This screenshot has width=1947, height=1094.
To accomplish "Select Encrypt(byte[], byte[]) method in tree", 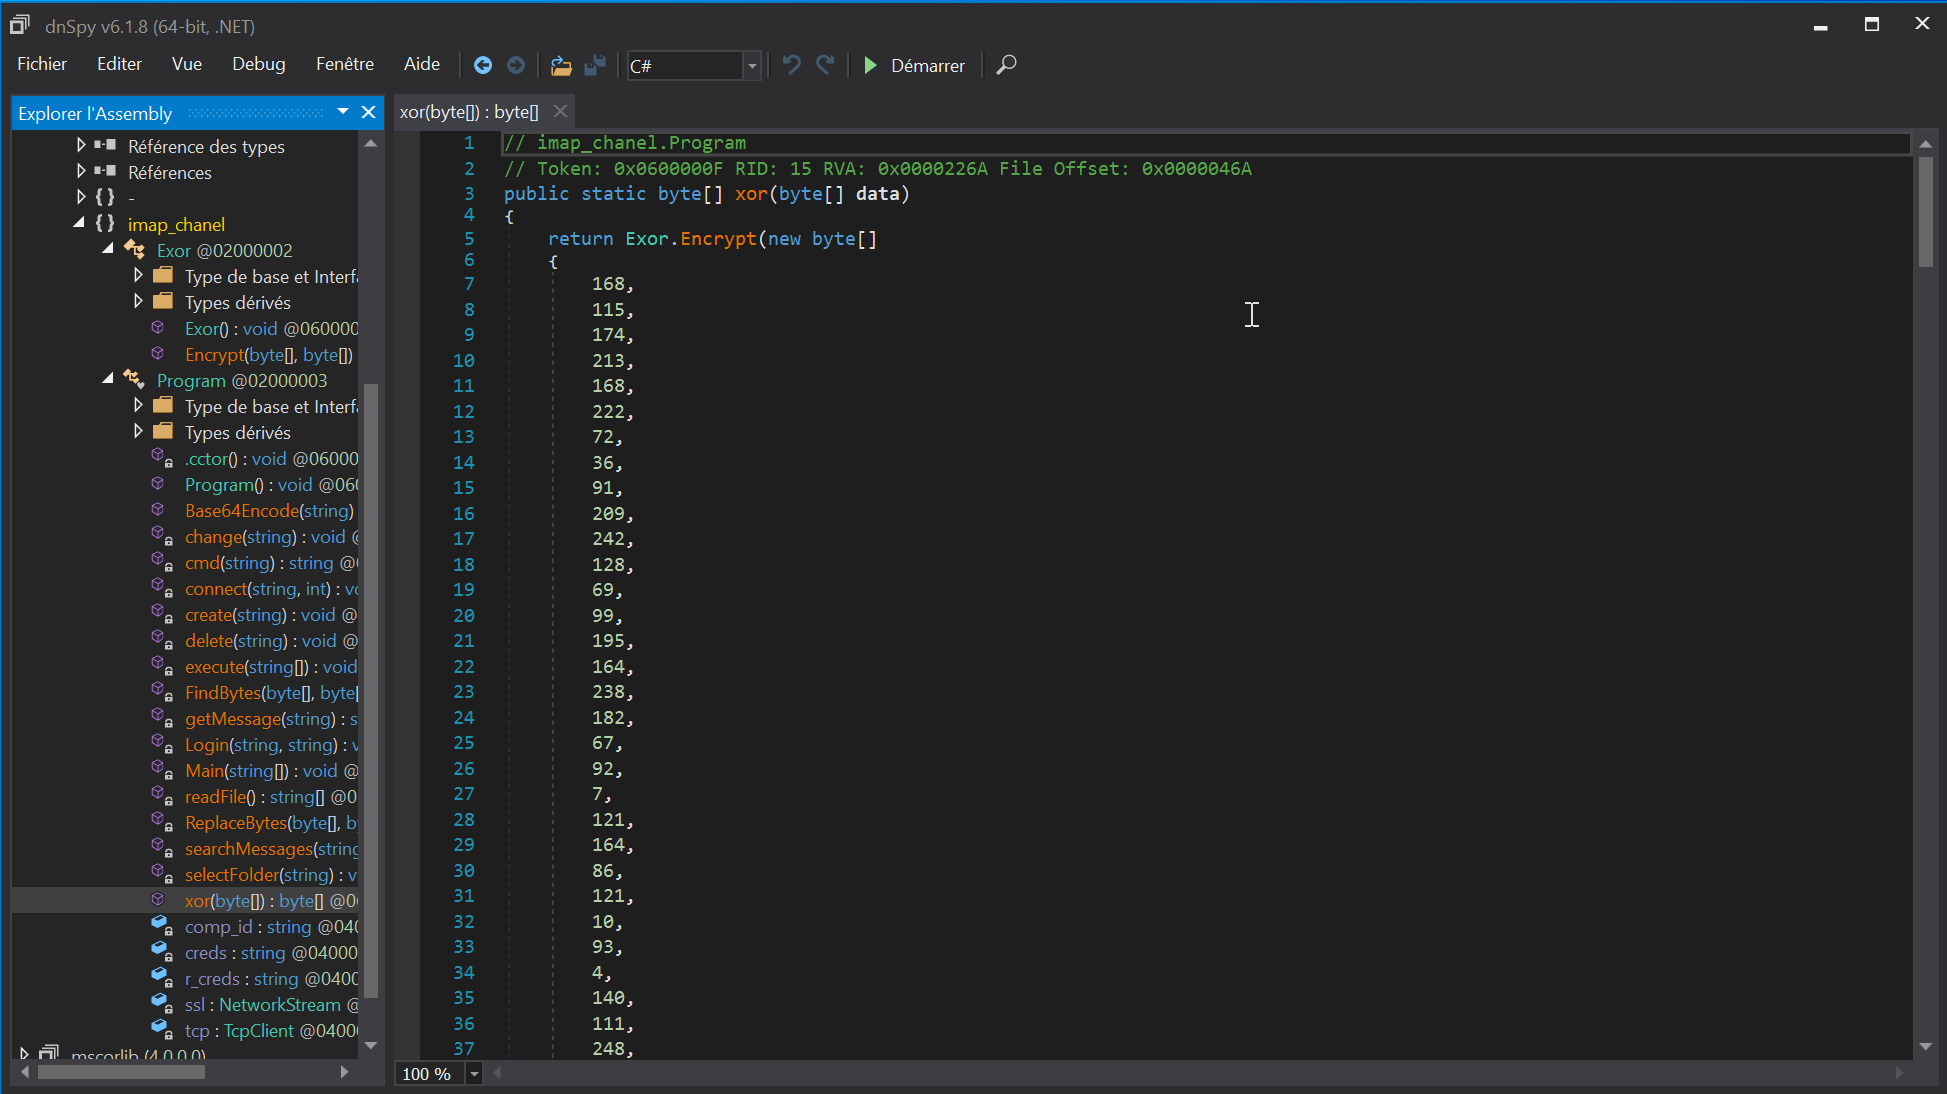I will coord(268,355).
